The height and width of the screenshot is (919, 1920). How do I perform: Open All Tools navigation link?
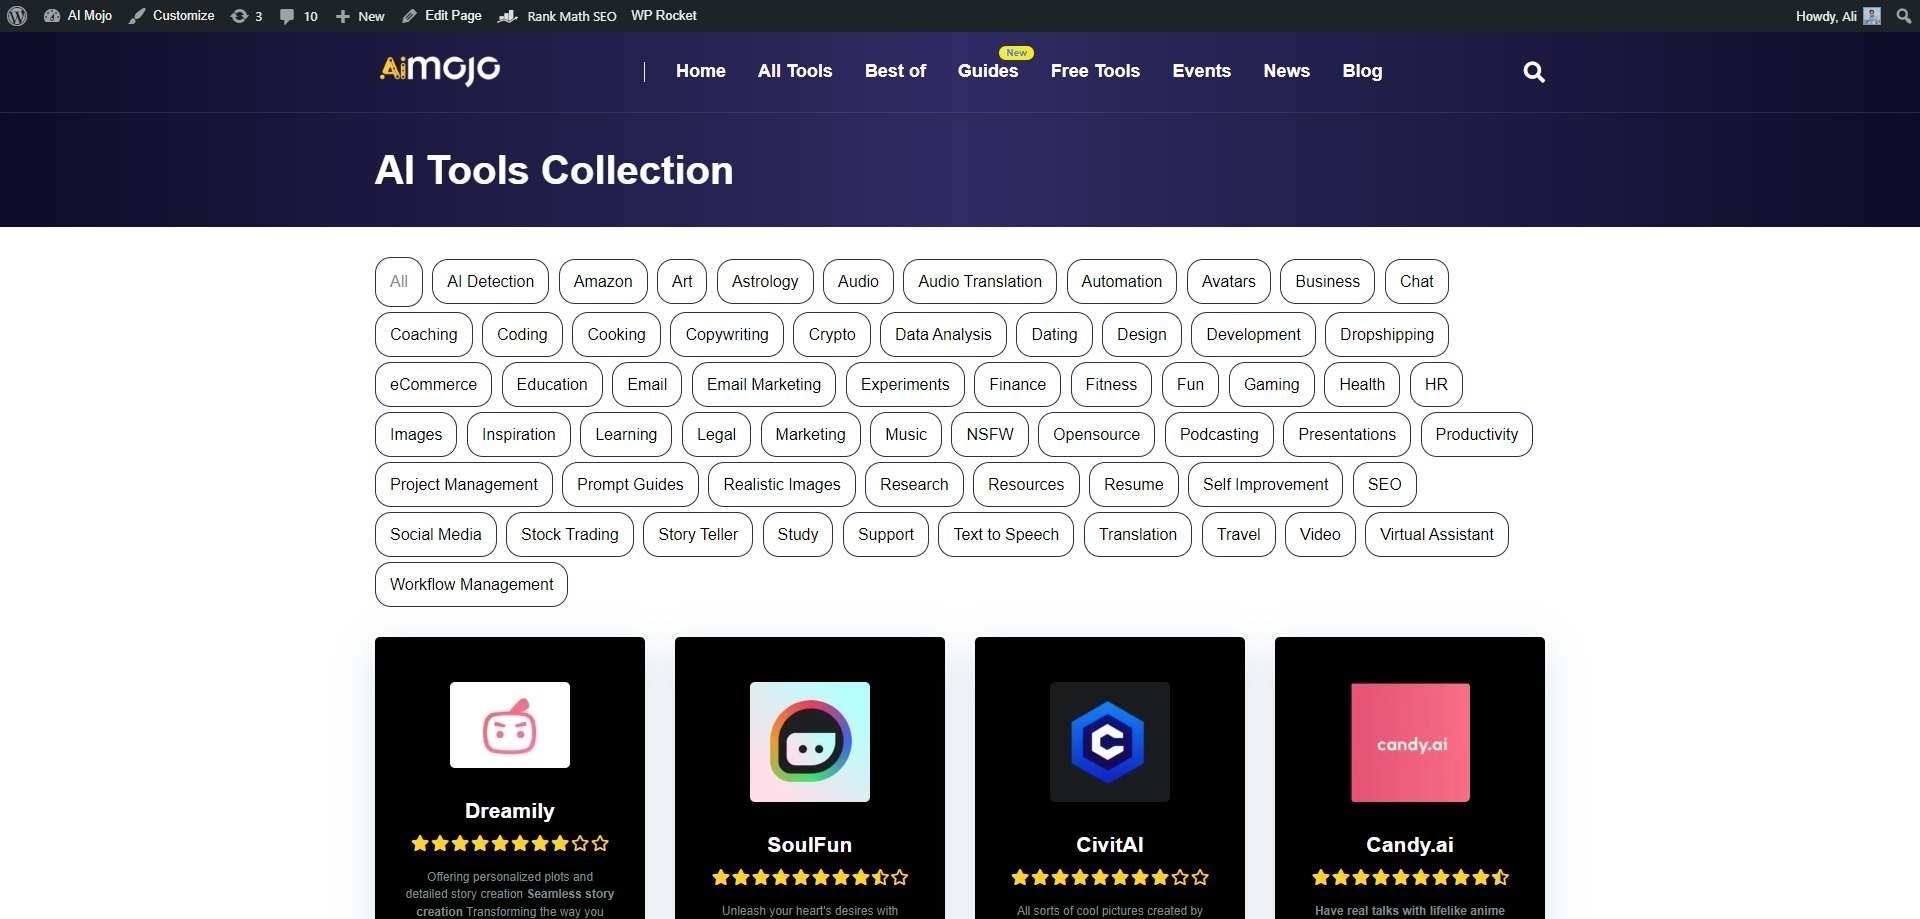coord(795,71)
